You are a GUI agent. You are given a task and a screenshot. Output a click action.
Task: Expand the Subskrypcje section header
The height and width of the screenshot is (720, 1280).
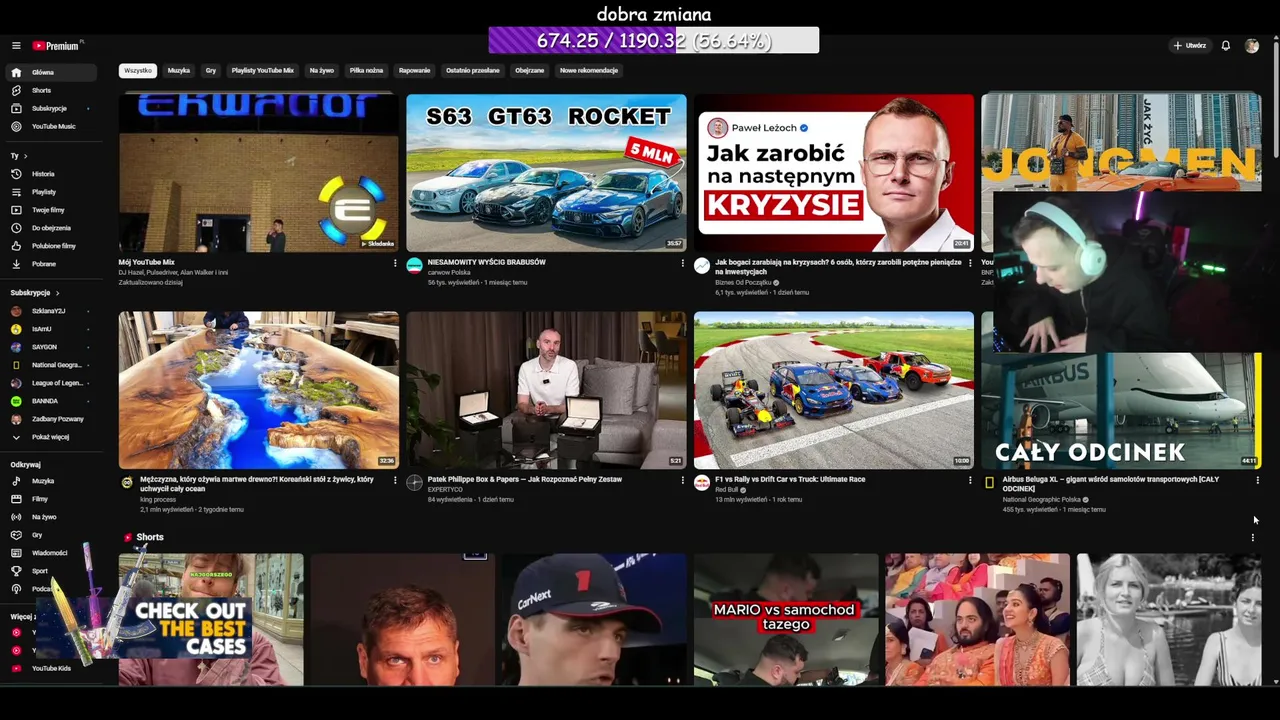pyautogui.click(x=34, y=293)
